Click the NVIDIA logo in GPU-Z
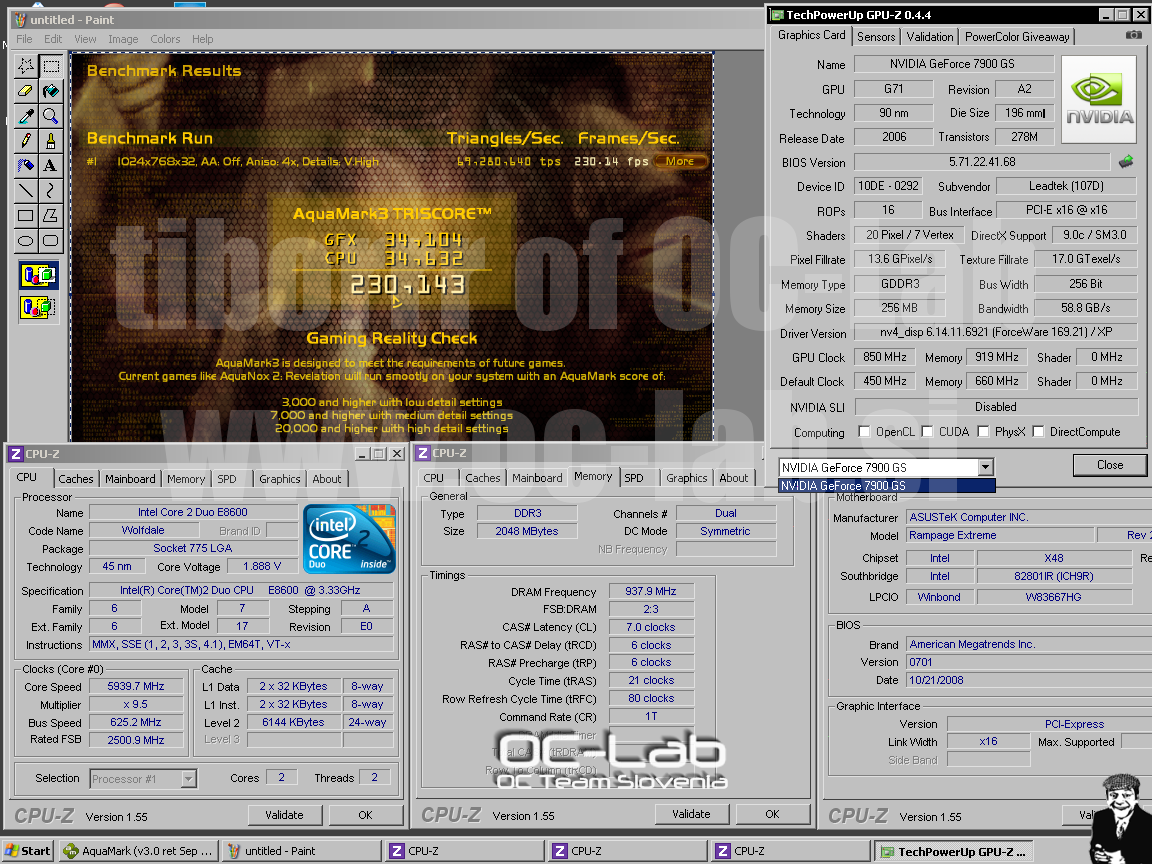The width and height of the screenshot is (1152, 864). [1099, 100]
